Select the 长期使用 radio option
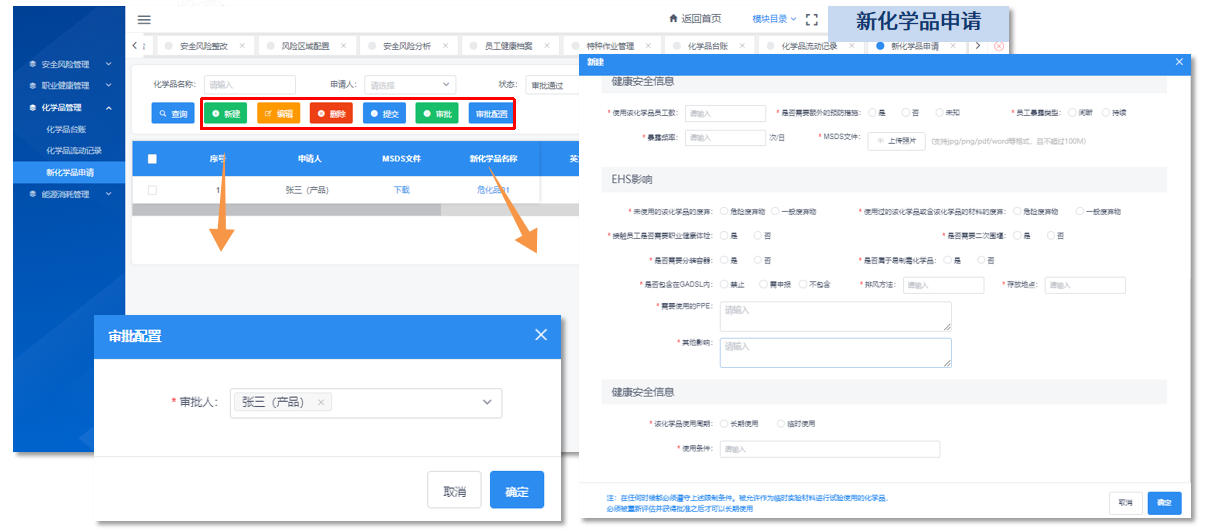The width and height of the screenshot is (1207, 532). pos(724,424)
